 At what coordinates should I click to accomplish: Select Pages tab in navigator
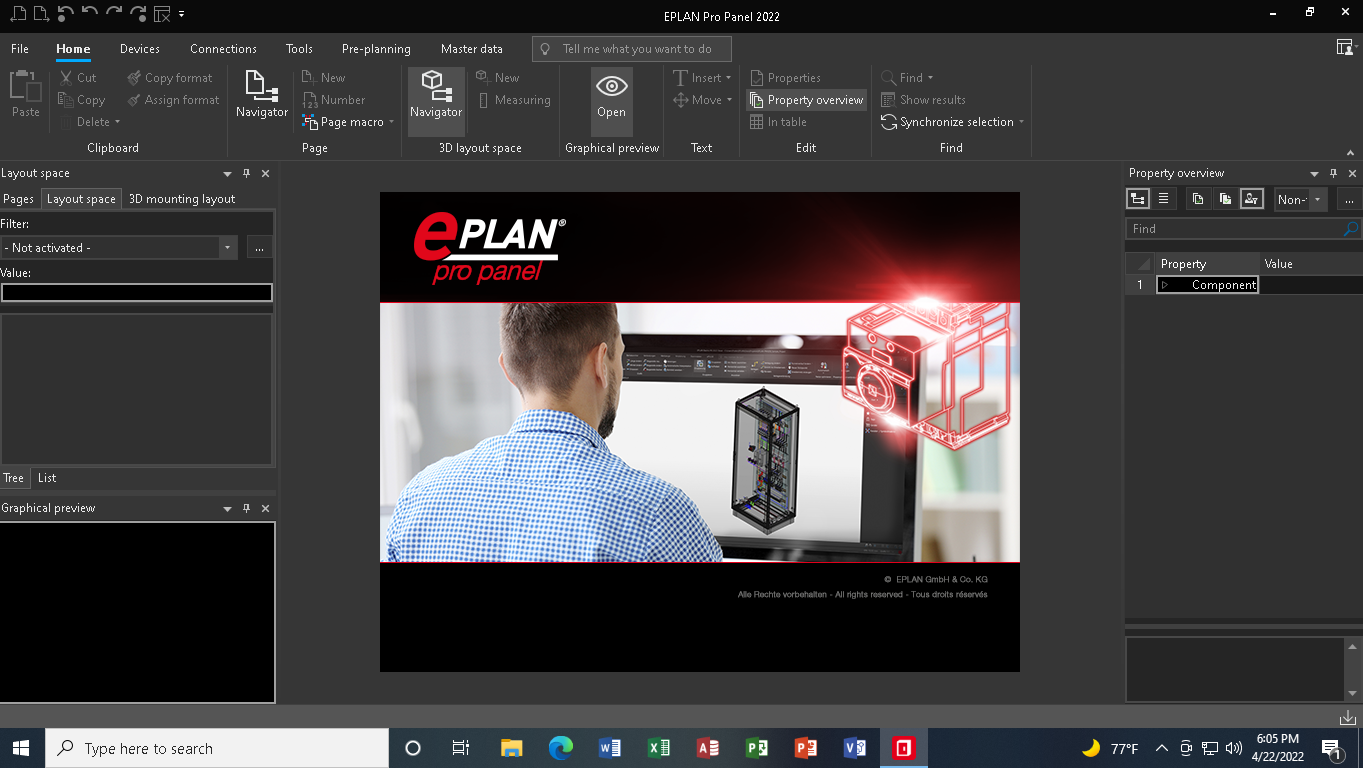pyautogui.click(x=19, y=199)
